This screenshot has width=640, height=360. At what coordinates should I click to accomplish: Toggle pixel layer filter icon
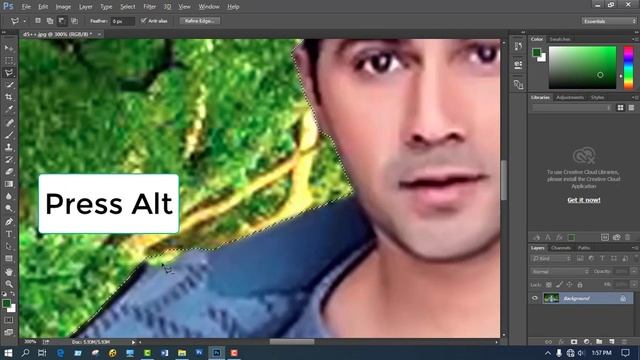(x=580, y=258)
